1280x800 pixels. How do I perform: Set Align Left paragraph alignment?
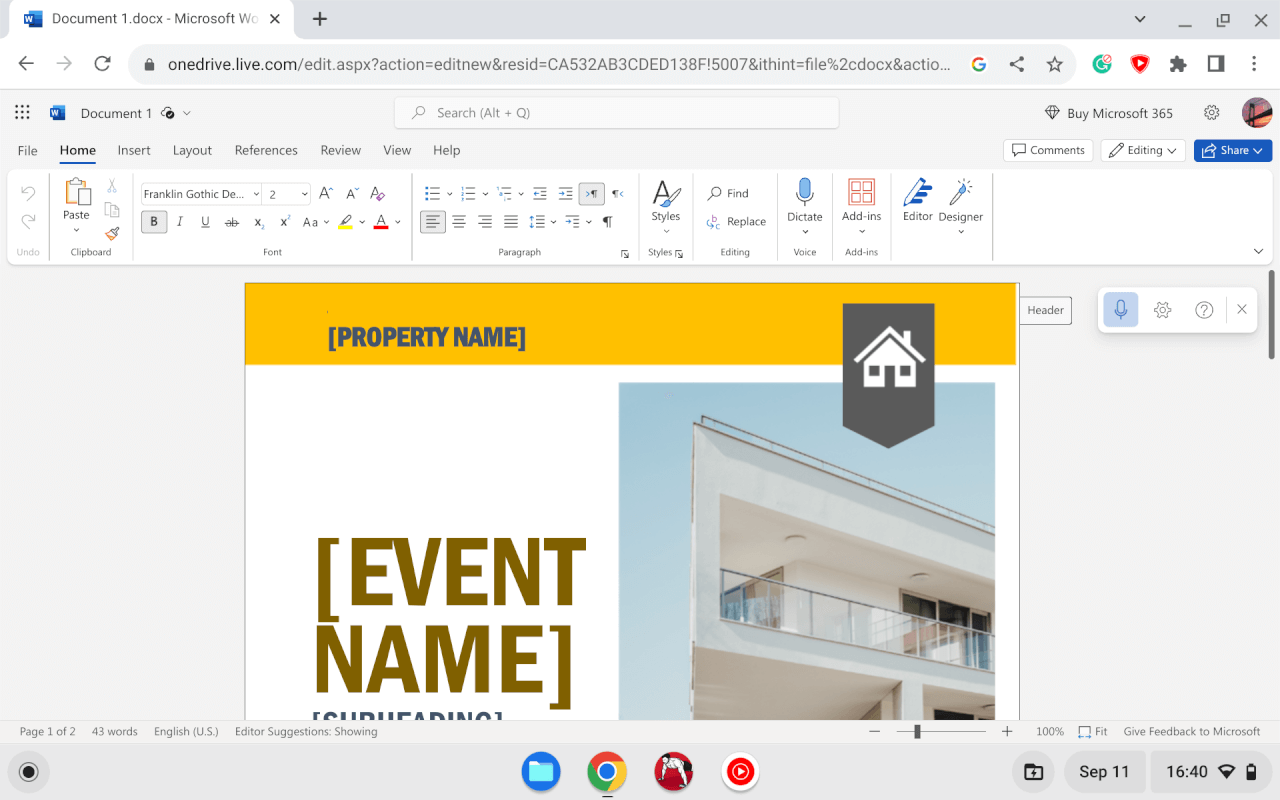coord(433,222)
